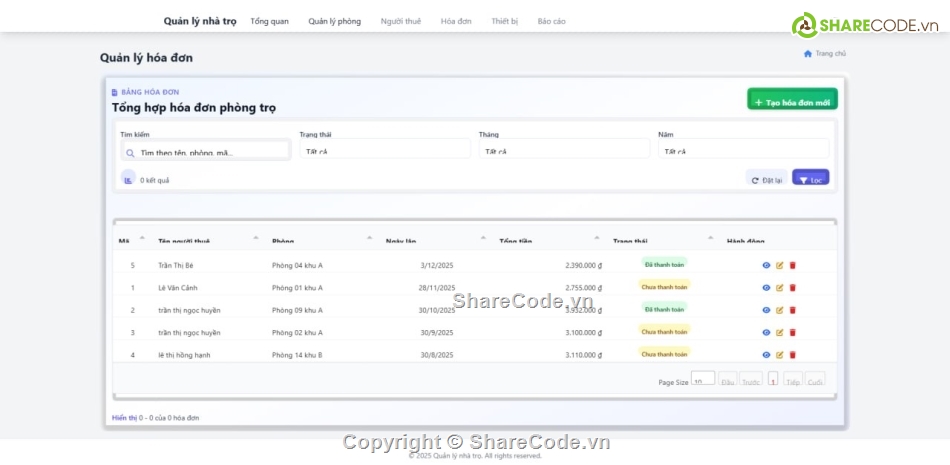
Task: Sort by Tổng tiền column arrow
Action: (597, 238)
